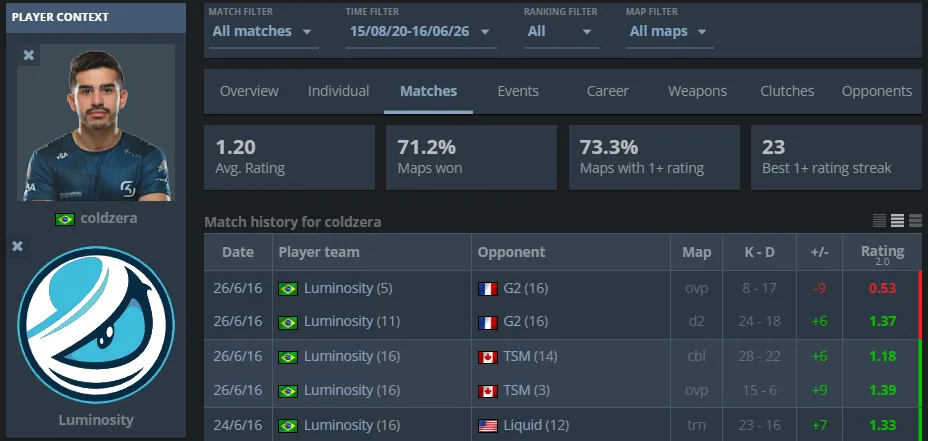Image resolution: width=928 pixels, height=441 pixels.
Task: Click the 8 - 17 K-D cell
Action: click(x=759, y=289)
